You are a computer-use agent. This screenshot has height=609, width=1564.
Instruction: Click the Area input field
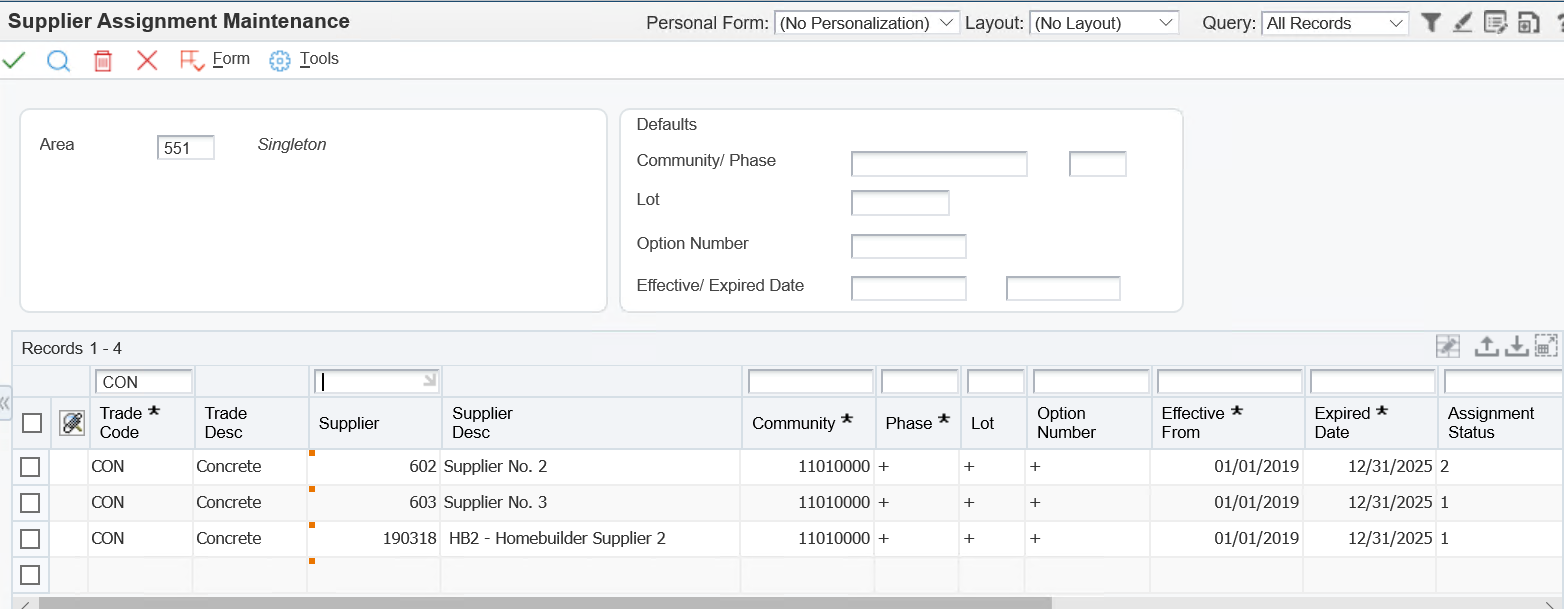click(x=186, y=148)
